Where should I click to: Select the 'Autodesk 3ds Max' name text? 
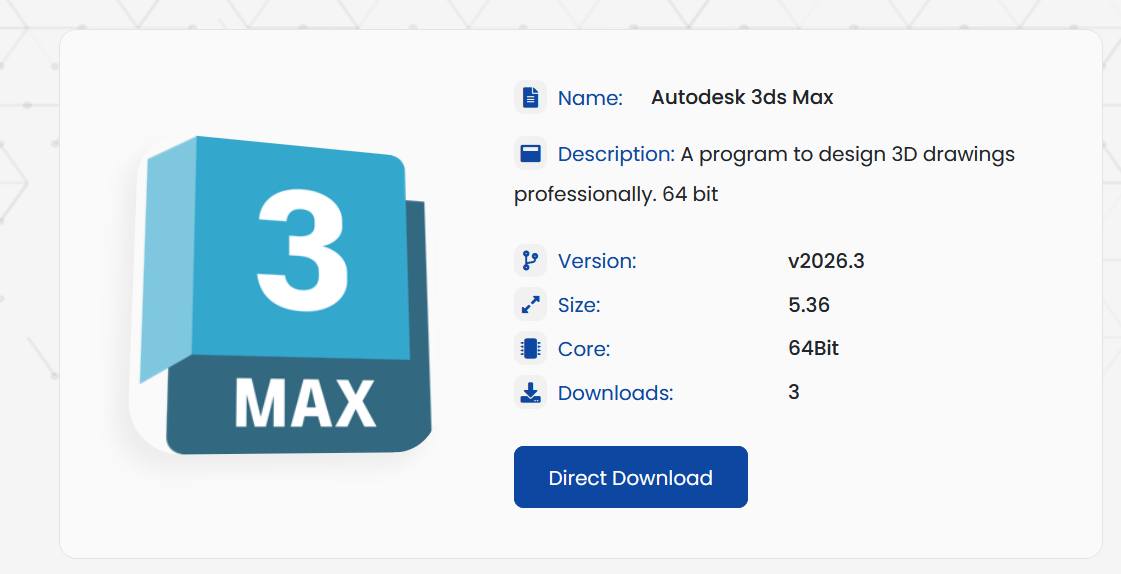click(x=742, y=97)
